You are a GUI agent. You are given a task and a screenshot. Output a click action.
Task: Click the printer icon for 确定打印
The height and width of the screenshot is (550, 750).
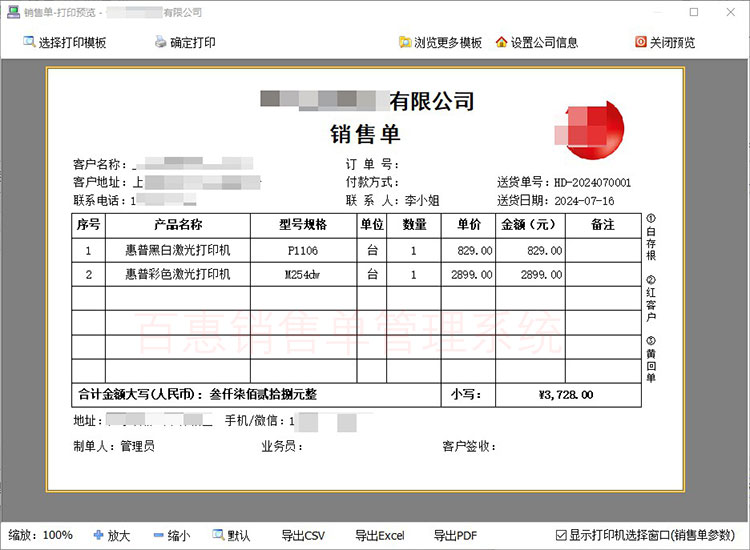161,42
